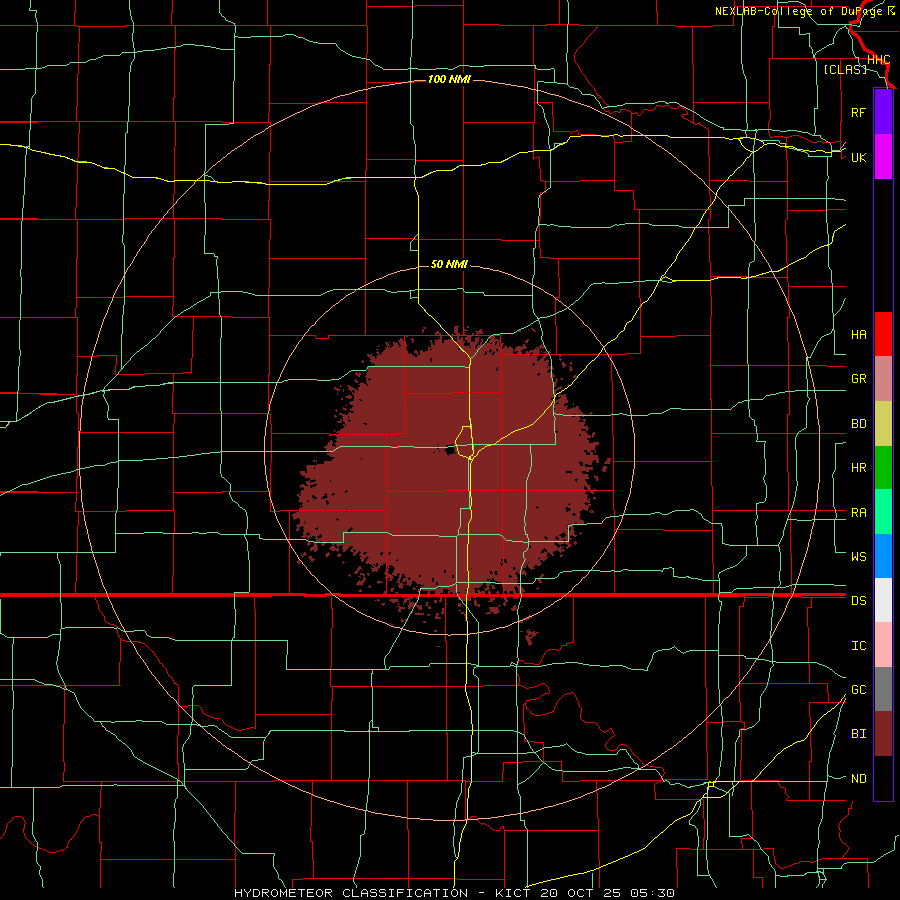This screenshot has height=900, width=900.
Task: Click the ND black legend swatch
Action: [x=883, y=778]
